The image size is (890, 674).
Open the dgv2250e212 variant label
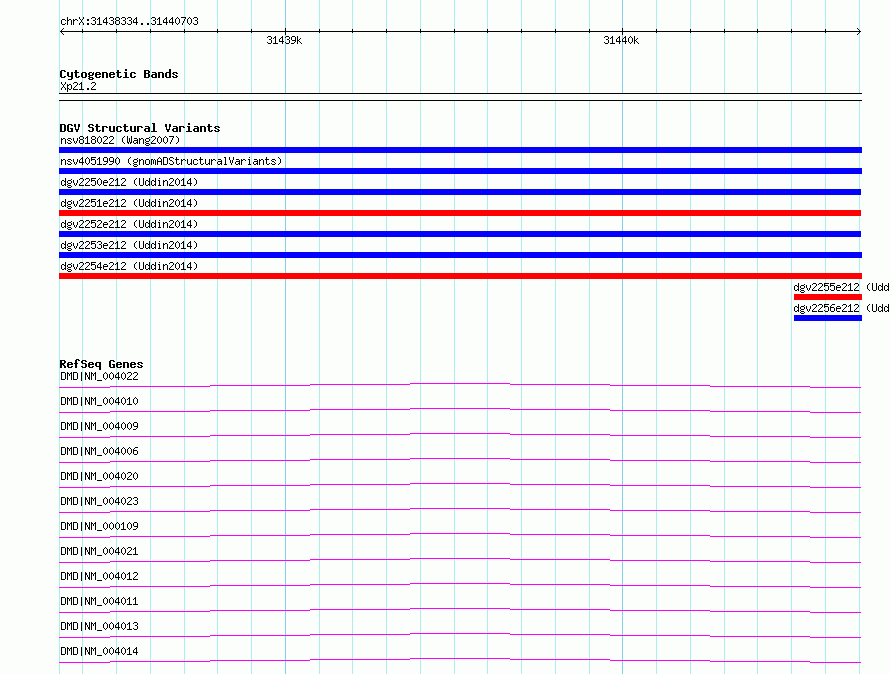pyautogui.click(x=129, y=182)
